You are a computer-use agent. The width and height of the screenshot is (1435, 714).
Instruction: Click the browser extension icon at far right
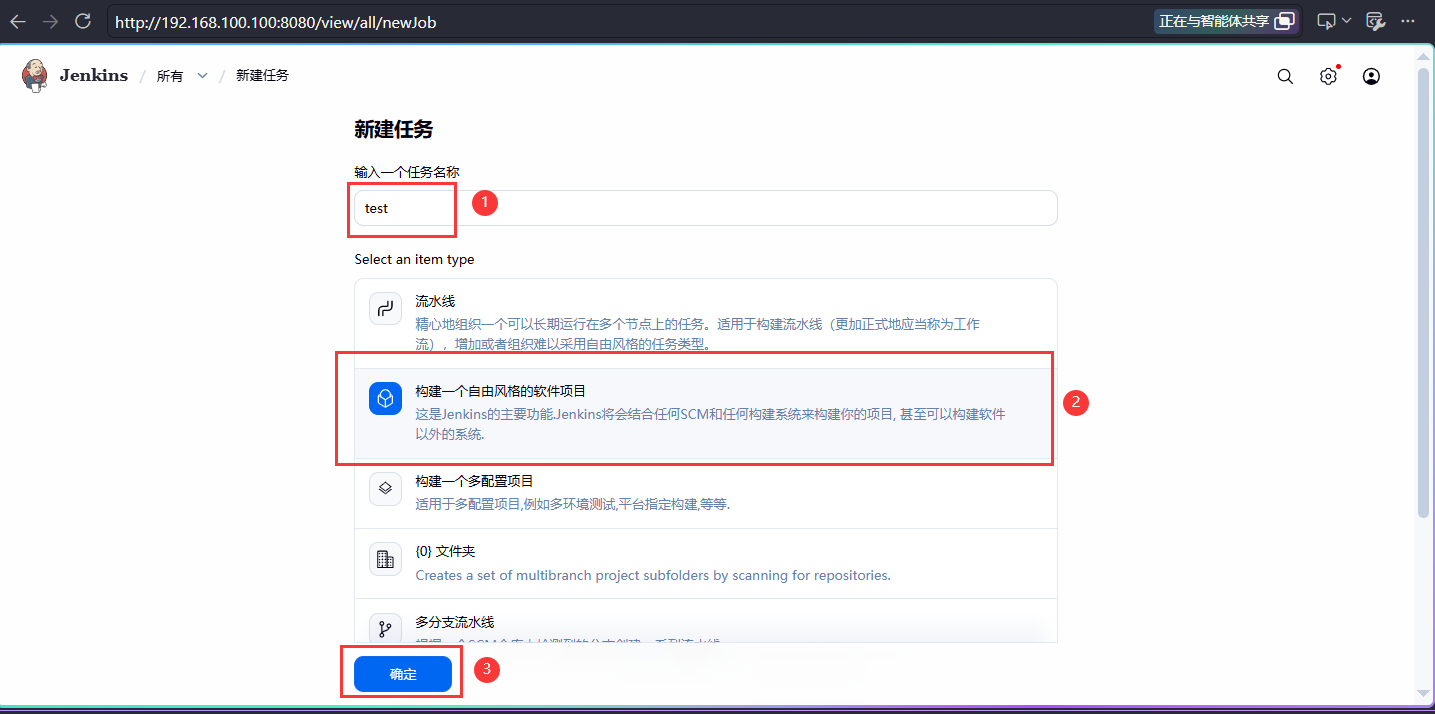(x=1375, y=21)
